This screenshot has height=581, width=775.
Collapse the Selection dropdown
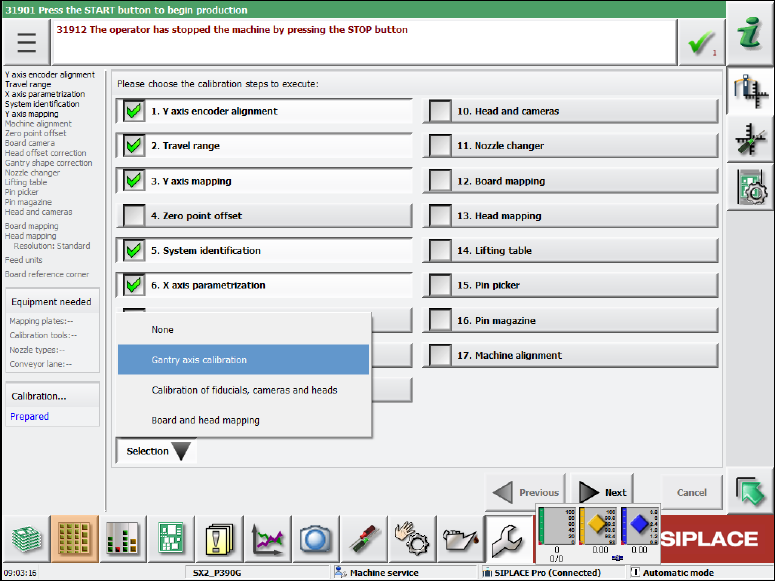[x=157, y=451]
